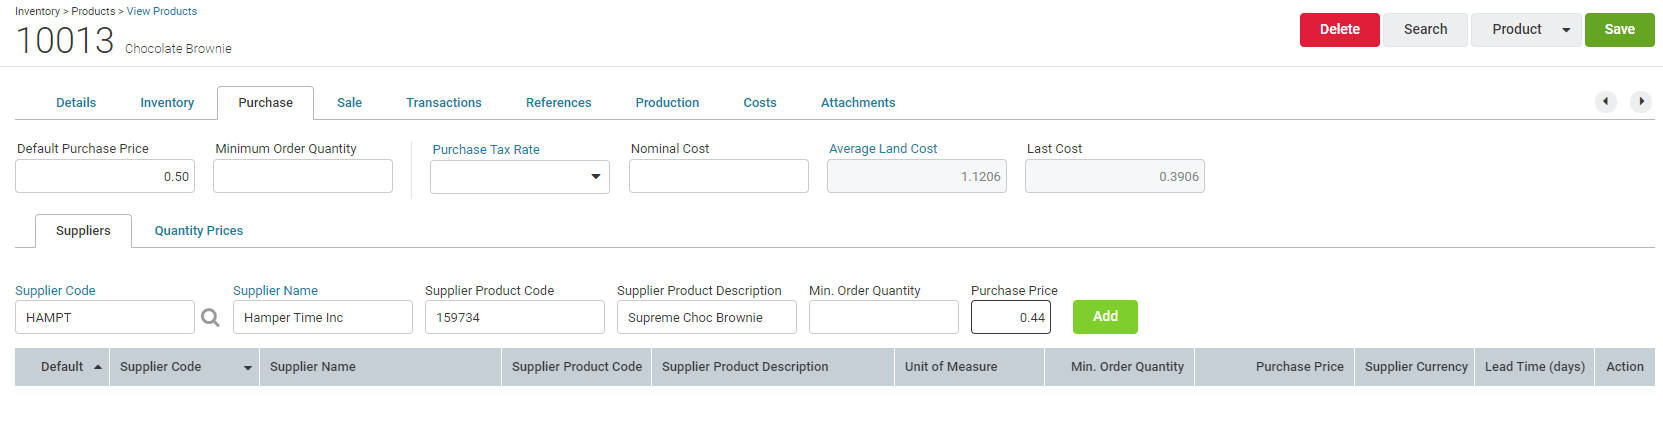
Task: Open the Purchase Tax Rate dropdown
Action: (520, 177)
